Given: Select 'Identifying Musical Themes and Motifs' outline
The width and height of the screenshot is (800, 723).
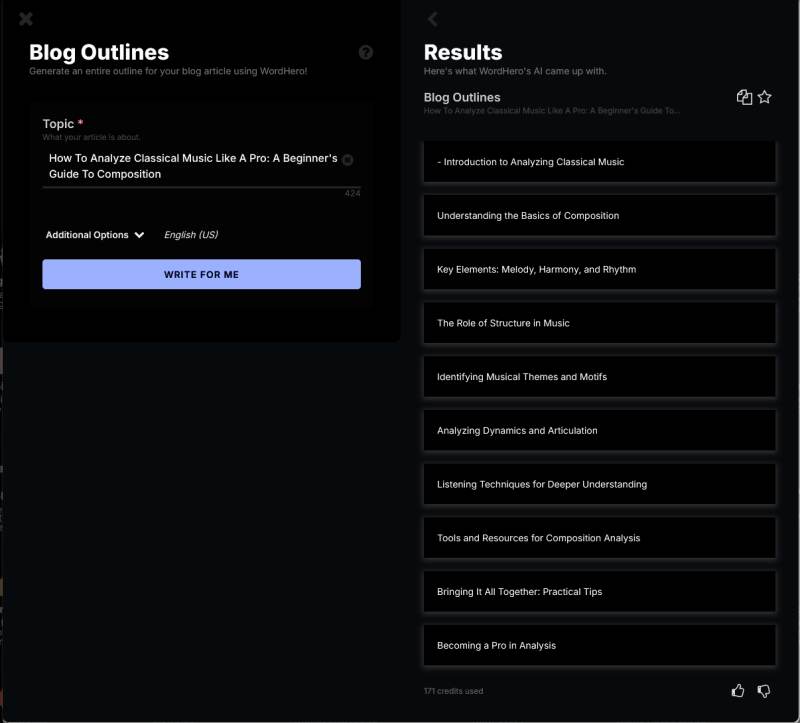Looking at the screenshot, I should point(599,377).
